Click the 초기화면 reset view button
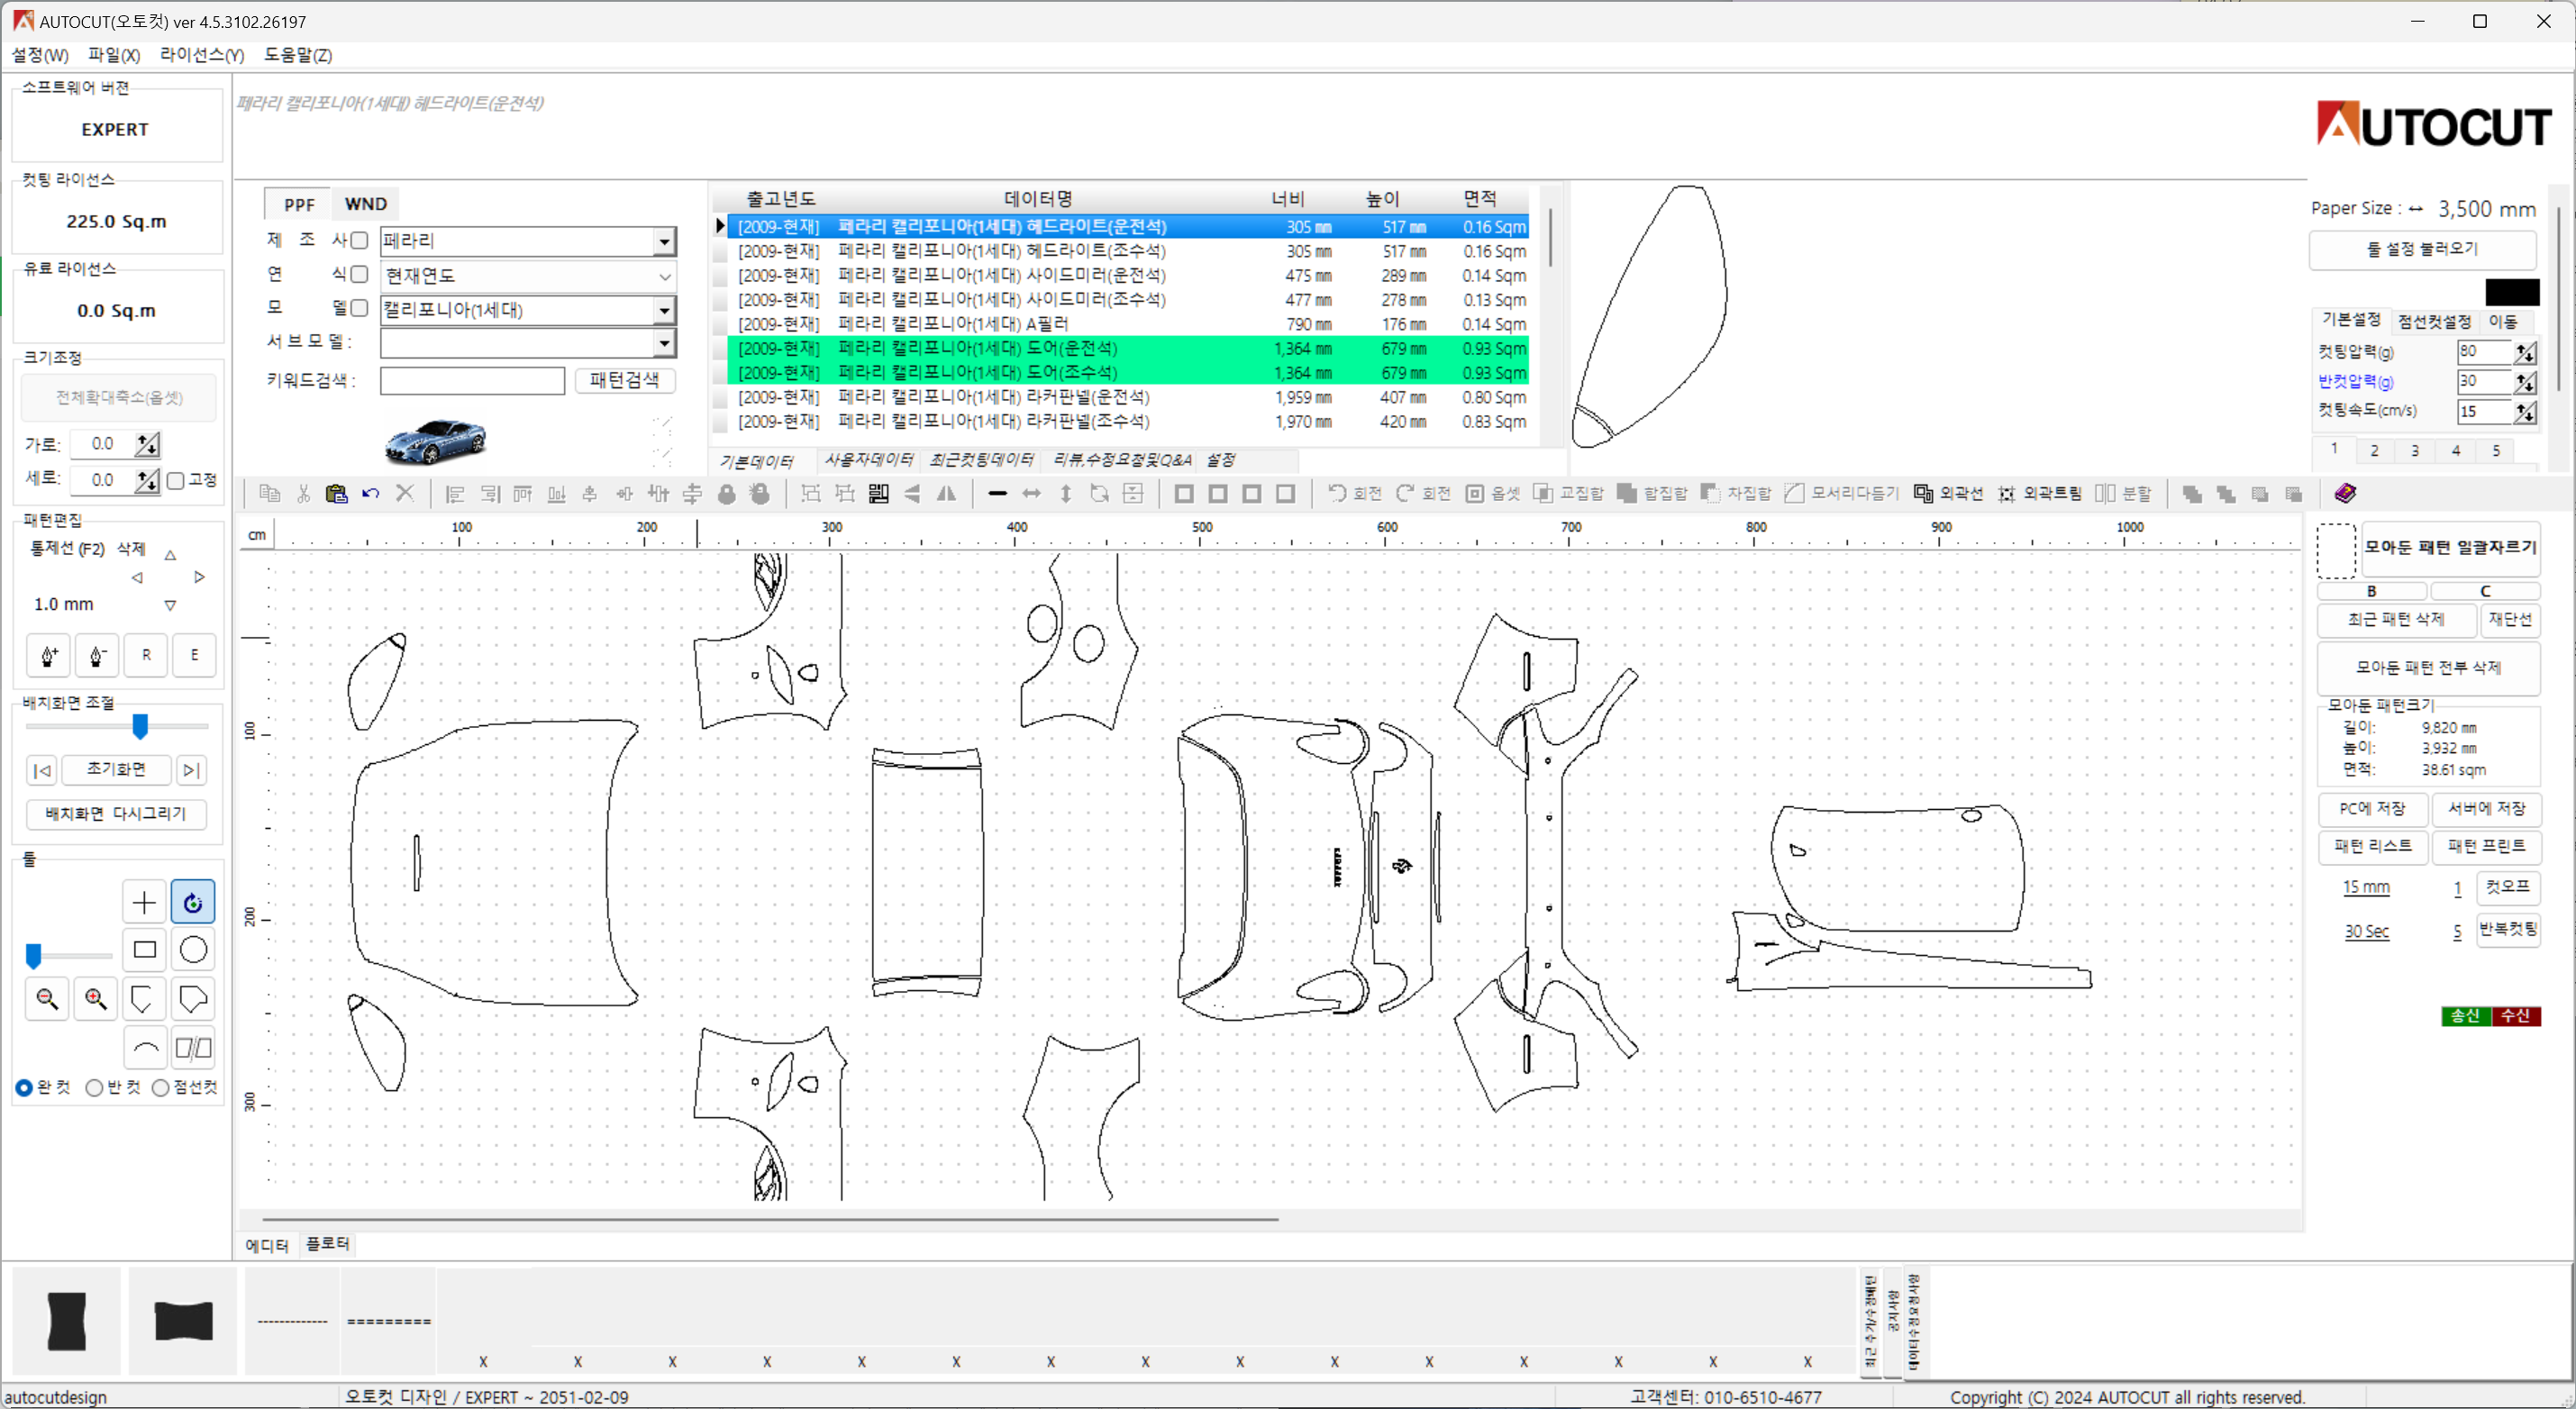Screen dimensions: 2576x1409 [116, 769]
